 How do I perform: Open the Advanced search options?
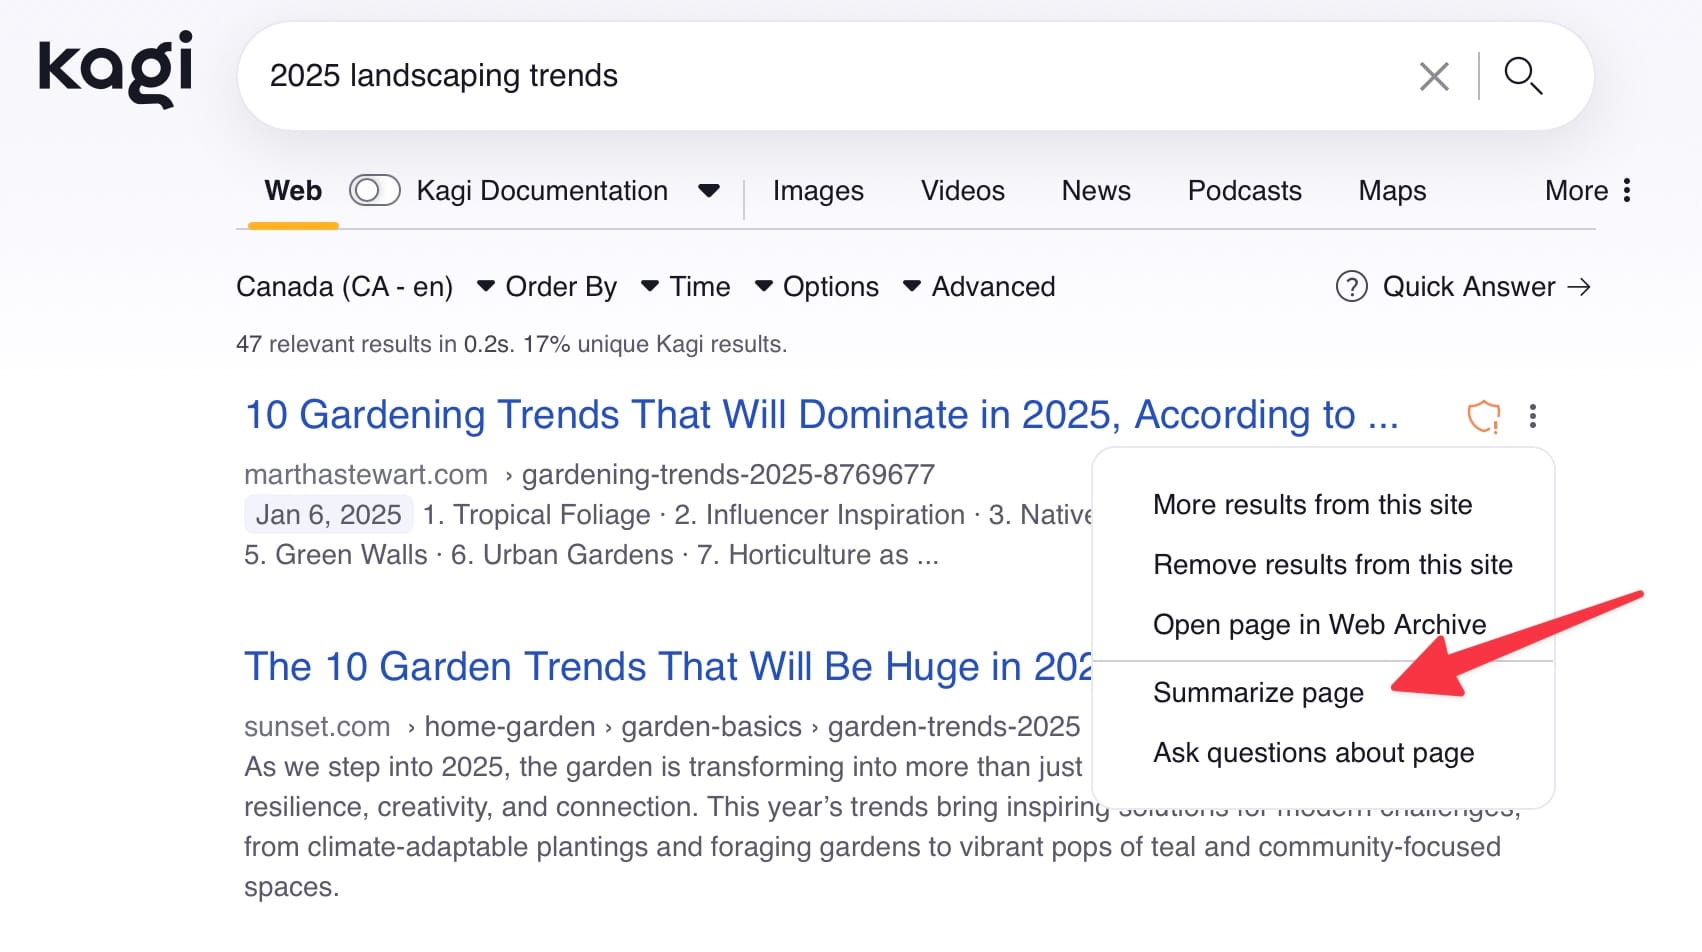[993, 287]
